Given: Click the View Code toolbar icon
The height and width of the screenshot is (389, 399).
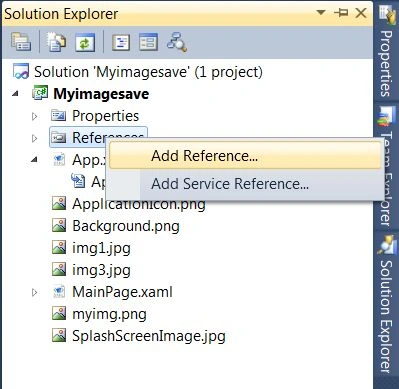Looking at the screenshot, I should point(121,42).
